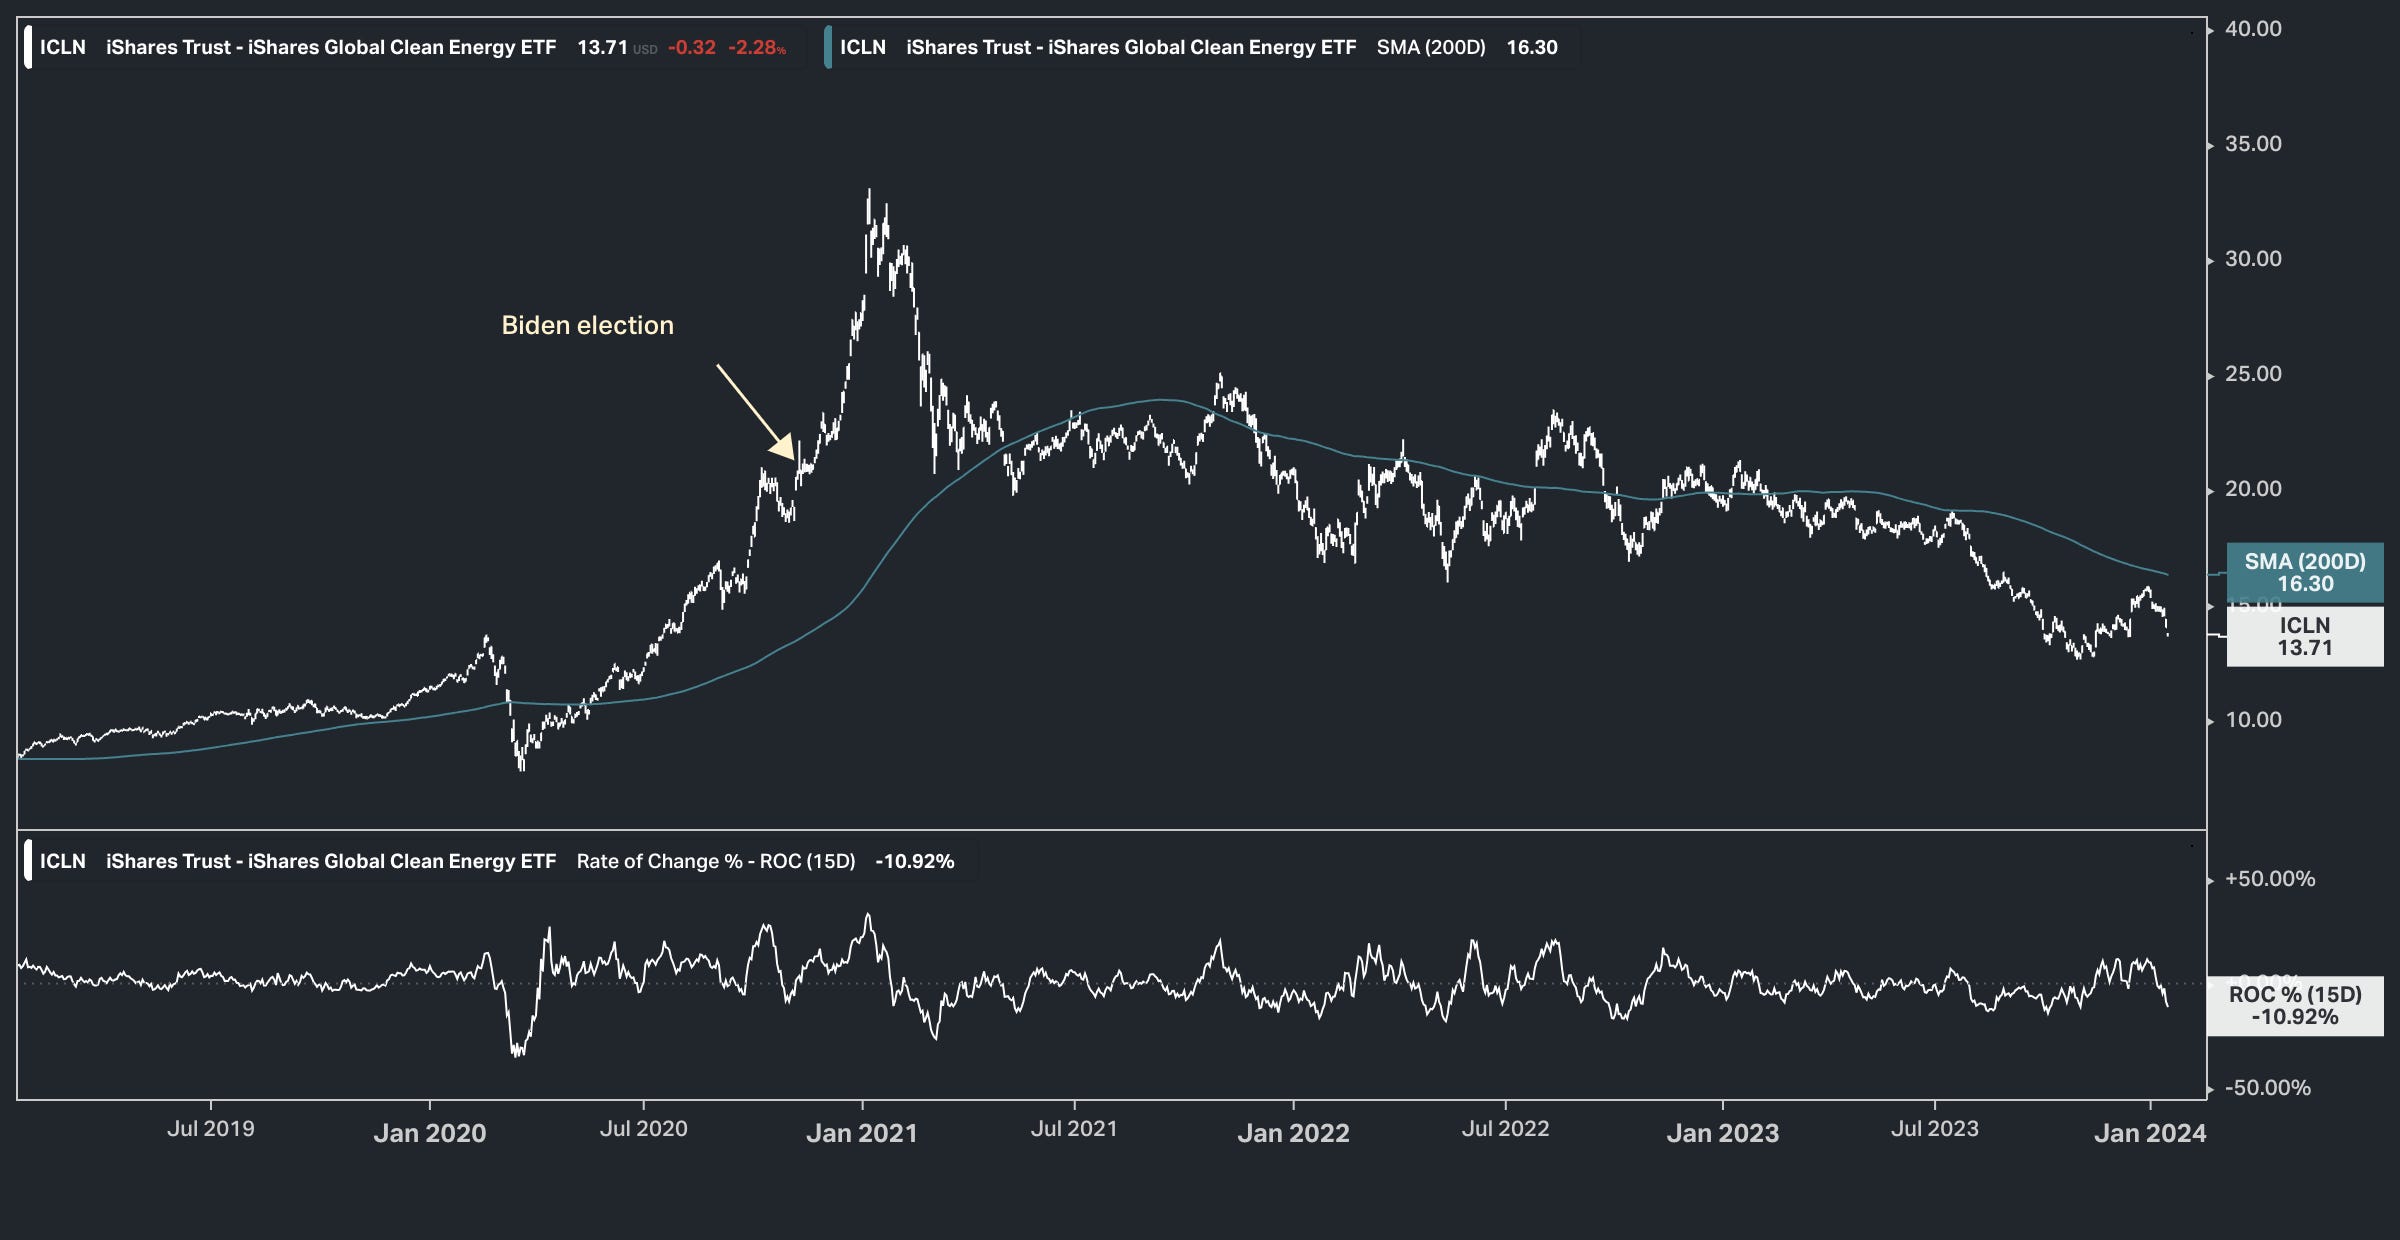This screenshot has width=2400, height=1240.
Task: Click the Jul 2020 date axis label
Action: [643, 1129]
